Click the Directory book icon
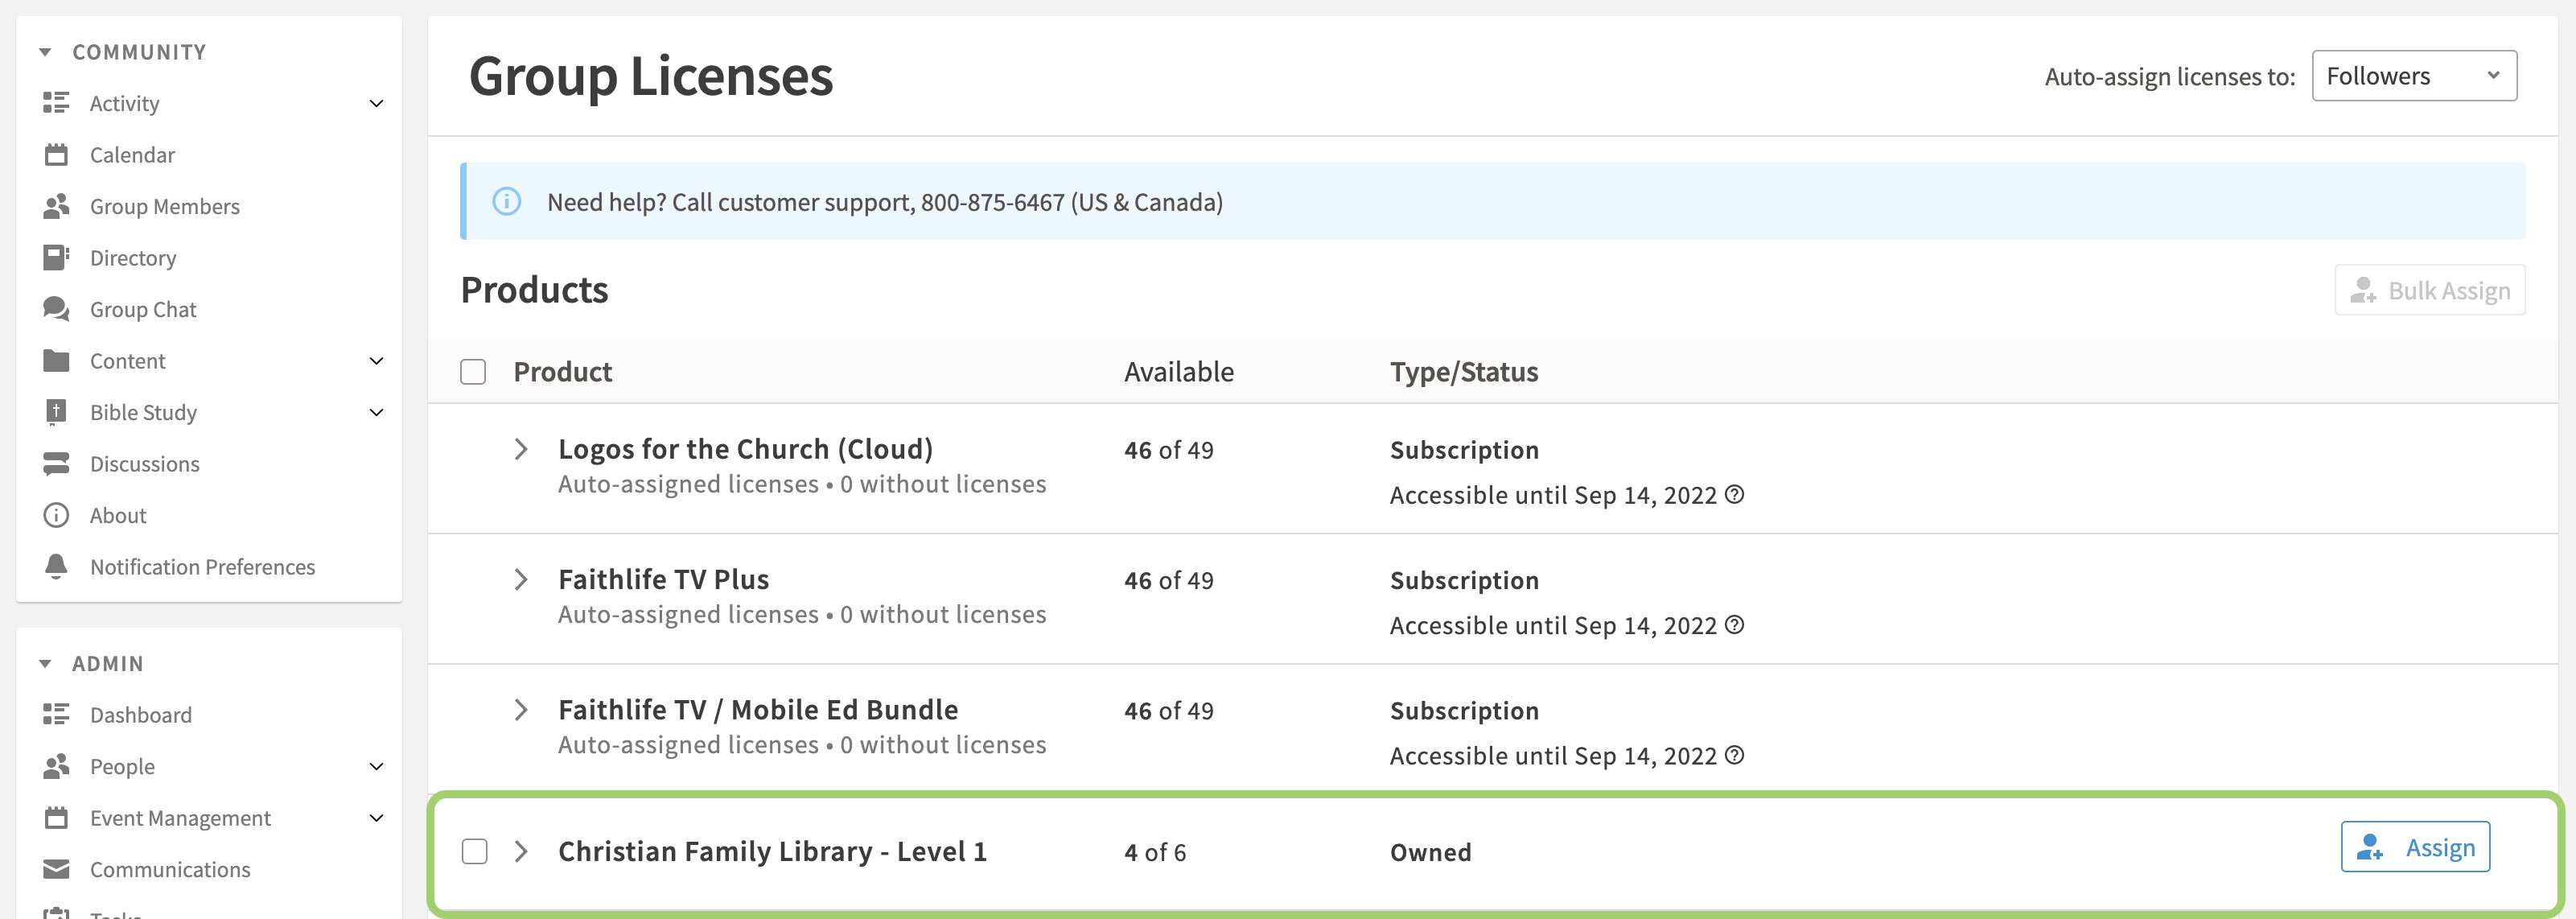The width and height of the screenshot is (2576, 919). pos(56,258)
